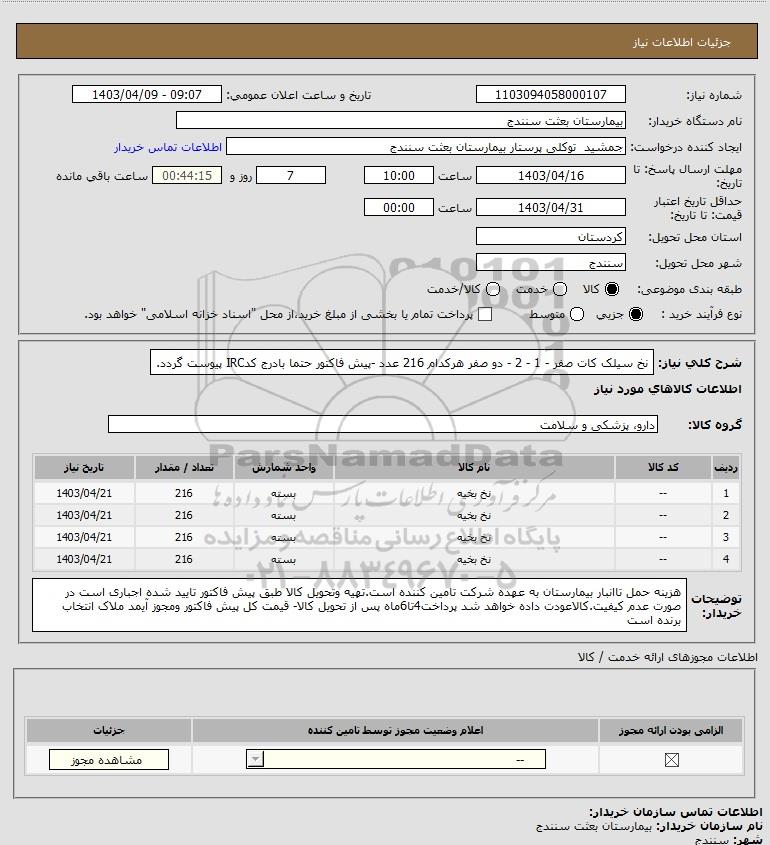The width and height of the screenshot is (770, 845).
Task: Open the اطلاعات تماس خریدار link
Action: coord(168,147)
